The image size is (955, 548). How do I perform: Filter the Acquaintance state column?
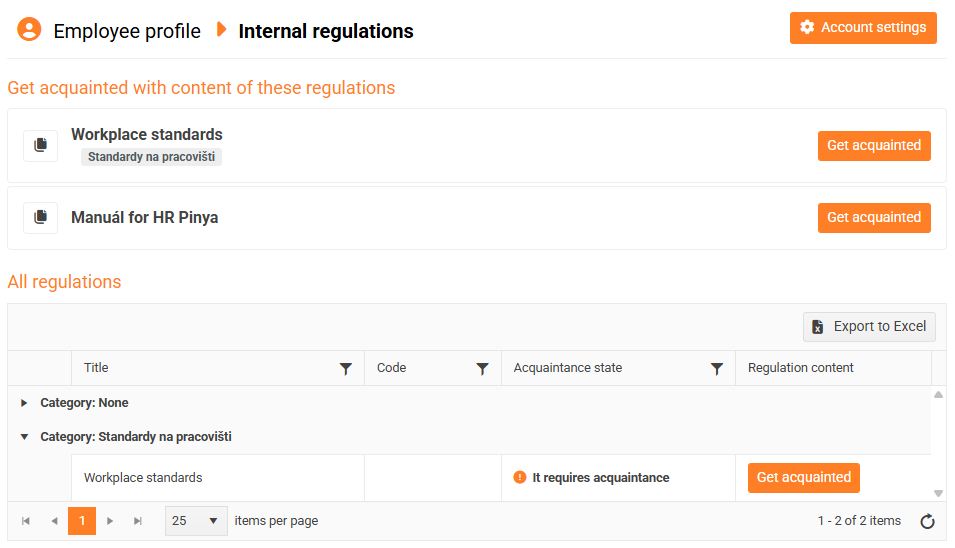(x=716, y=369)
